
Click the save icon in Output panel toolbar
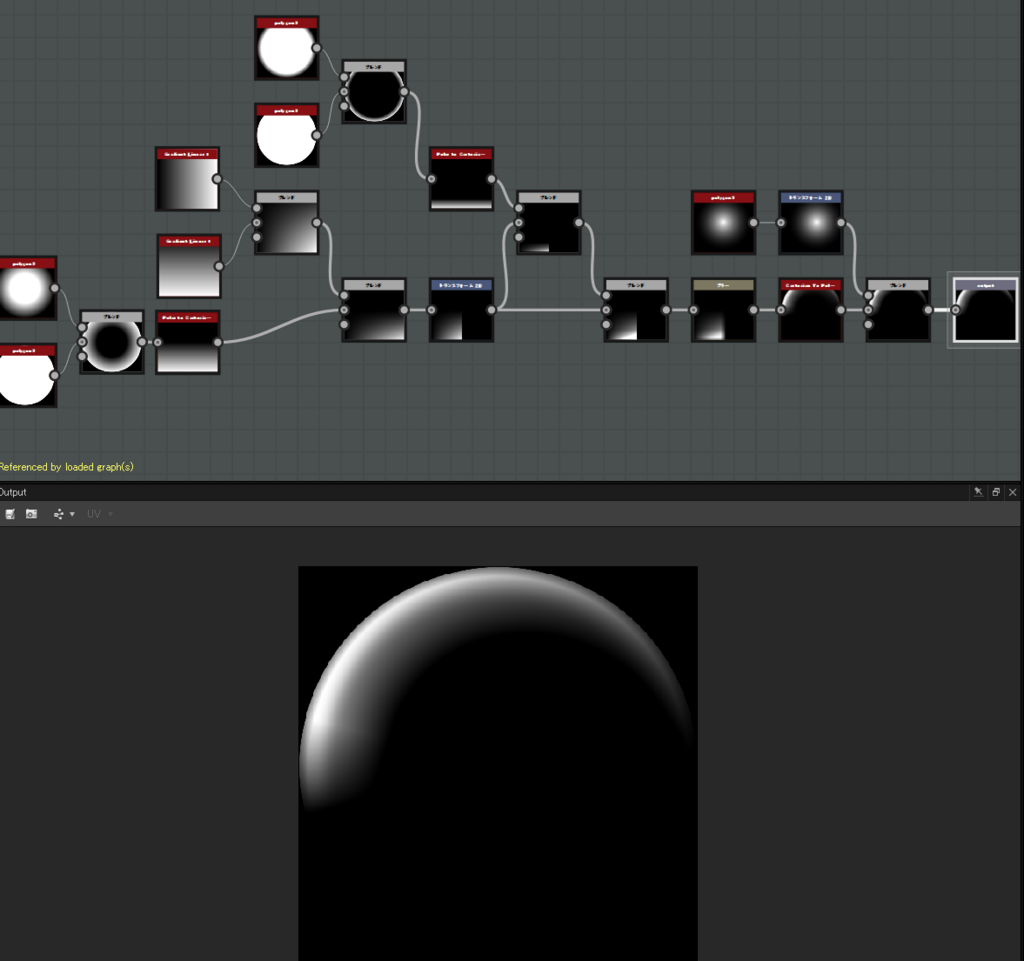pyautogui.click(x=10, y=514)
